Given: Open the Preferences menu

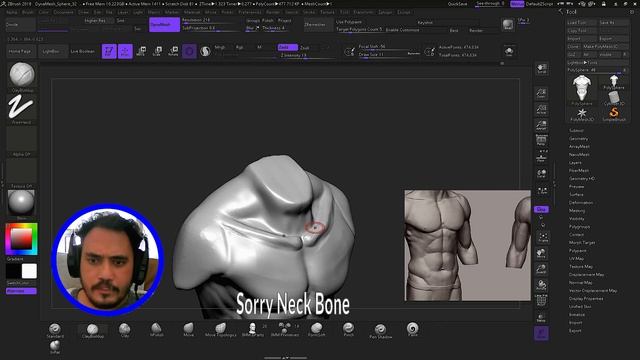Looking at the screenshot, I should (x=249, y=13).
